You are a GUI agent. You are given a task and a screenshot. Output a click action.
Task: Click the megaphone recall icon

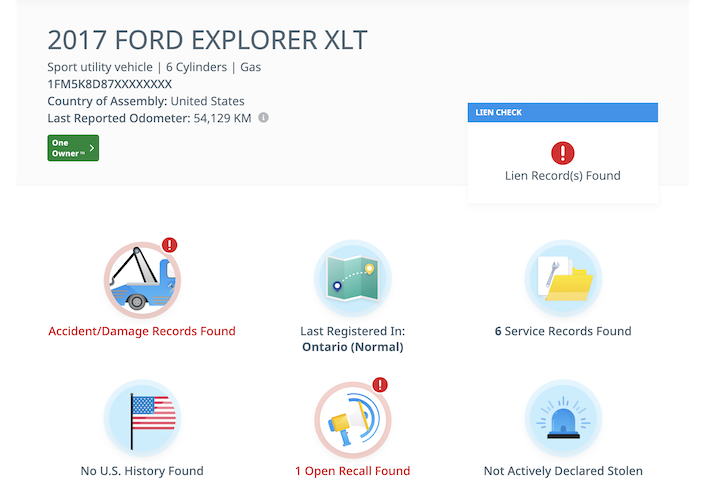coord(353,420)
